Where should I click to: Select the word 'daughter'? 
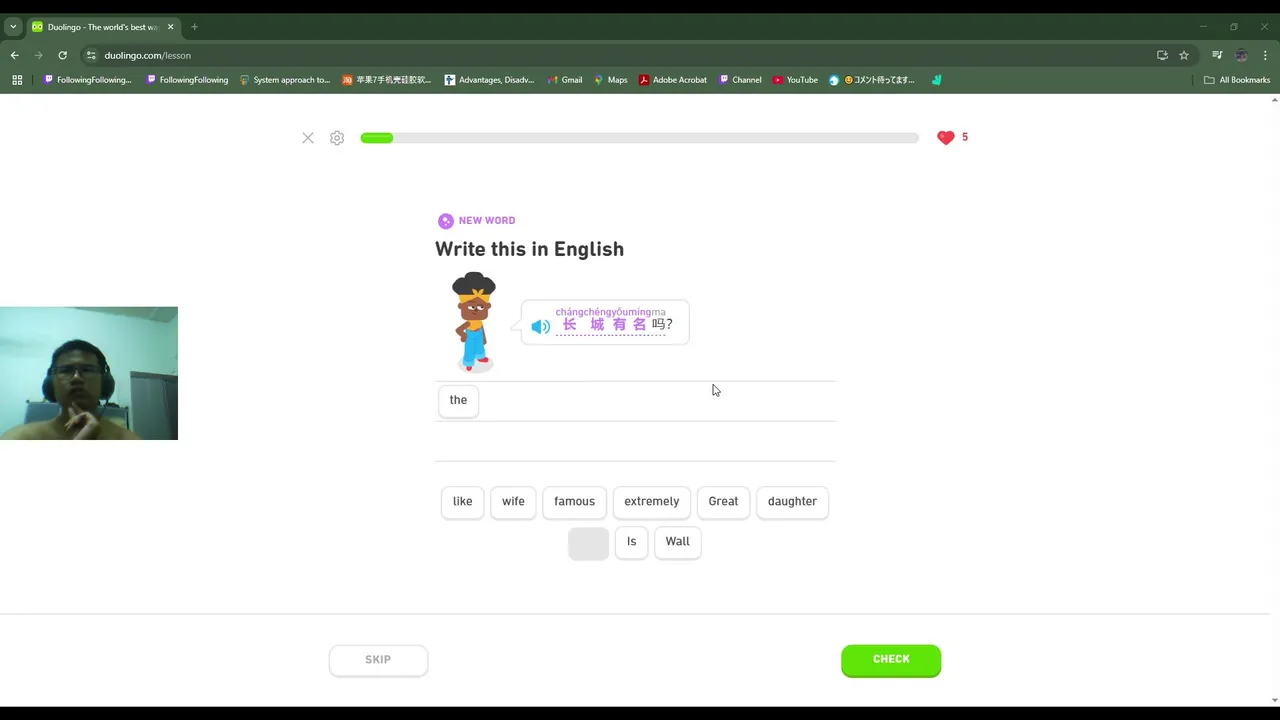click(x=792, y=502)
